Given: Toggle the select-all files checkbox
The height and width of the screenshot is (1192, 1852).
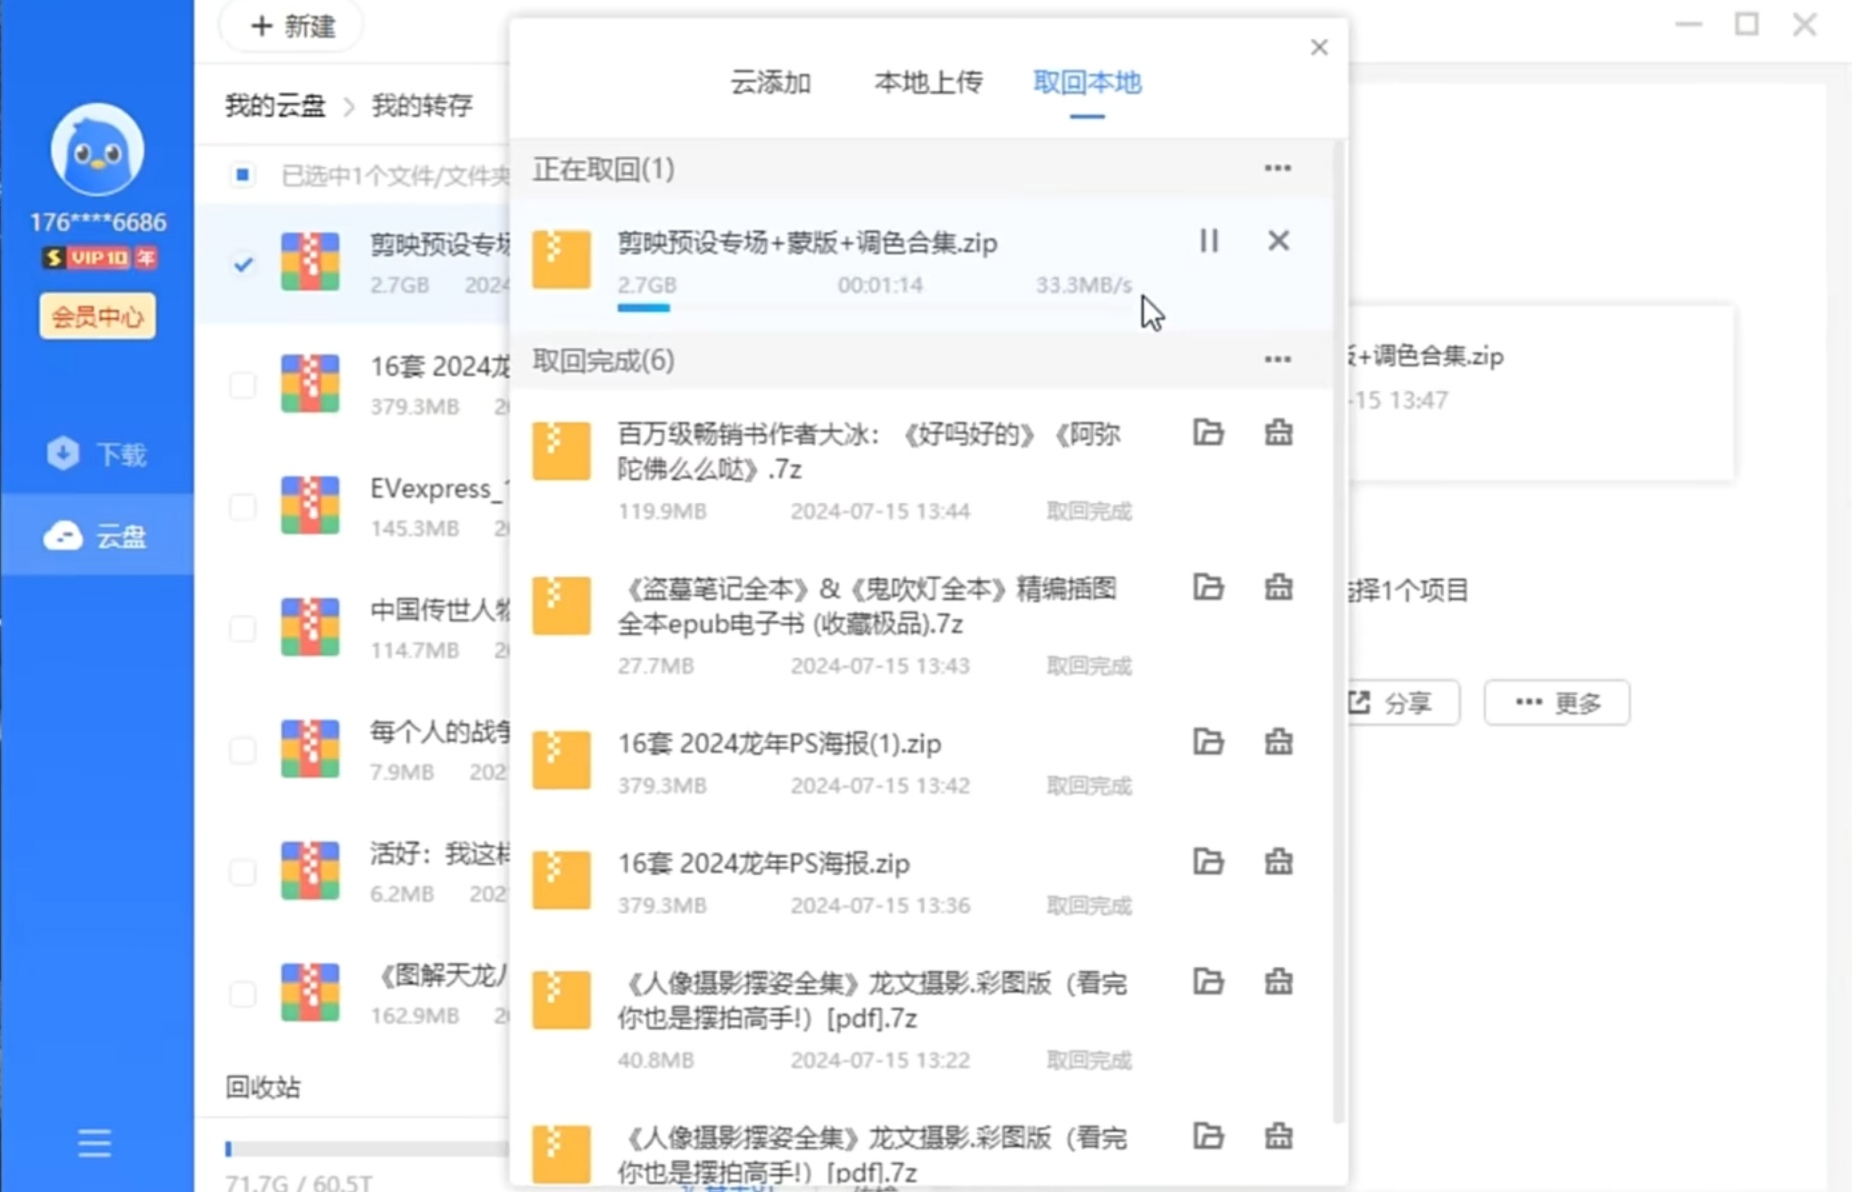Looking at the screenshot, I should [x=242, y=176].
